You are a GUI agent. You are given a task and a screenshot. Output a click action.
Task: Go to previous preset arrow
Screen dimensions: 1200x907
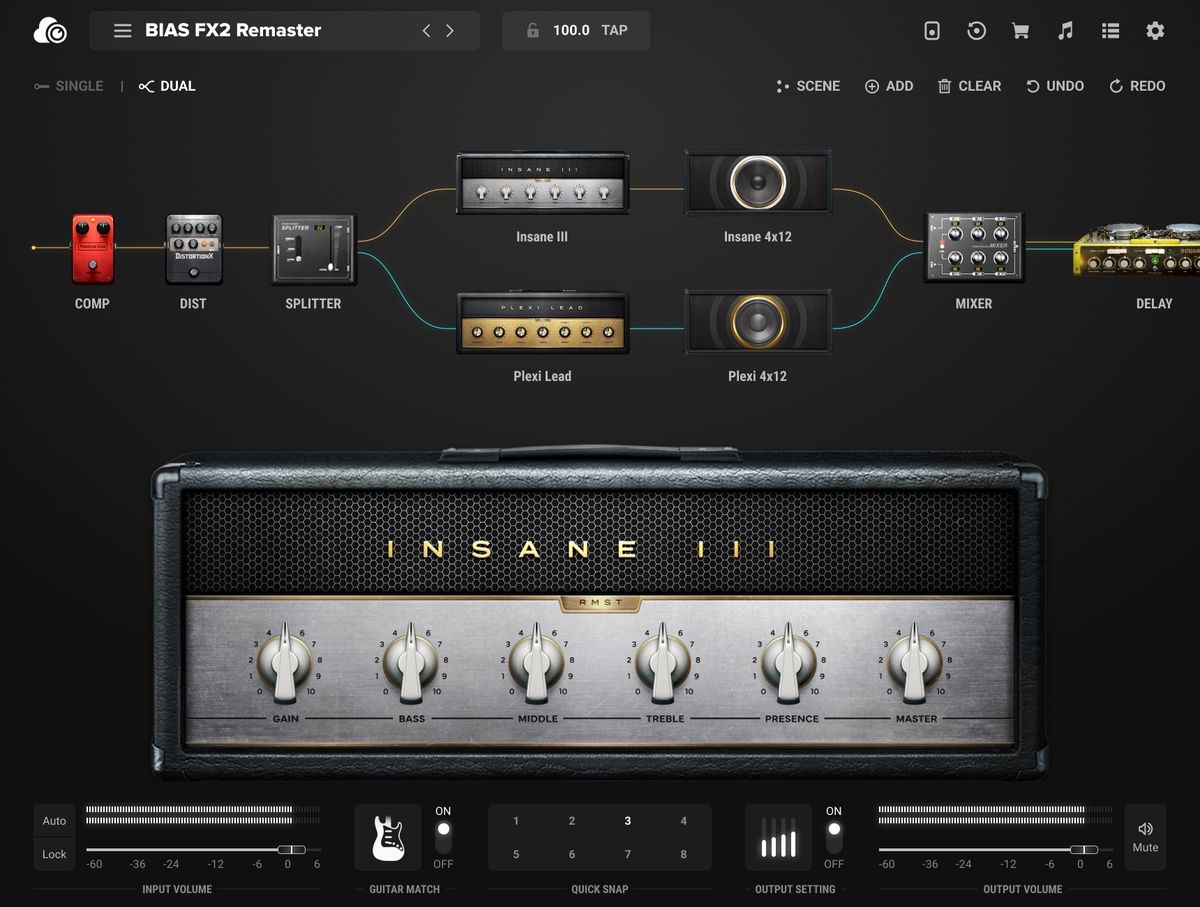[x=426, y=31]
